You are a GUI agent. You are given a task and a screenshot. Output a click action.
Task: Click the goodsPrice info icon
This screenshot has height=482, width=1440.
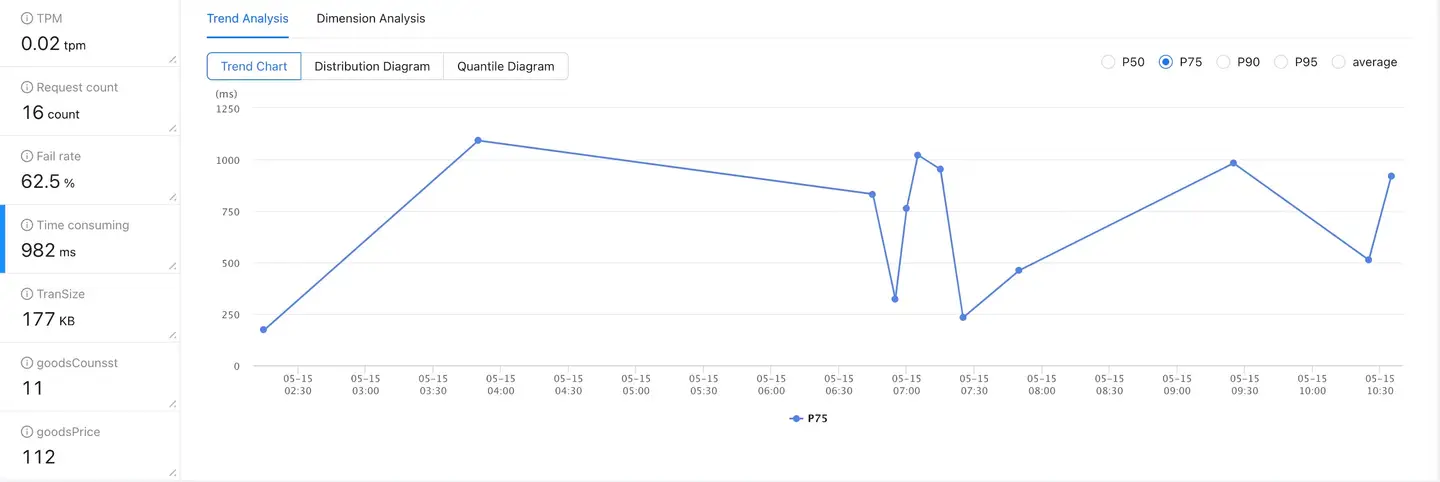[x=27, y=433]
